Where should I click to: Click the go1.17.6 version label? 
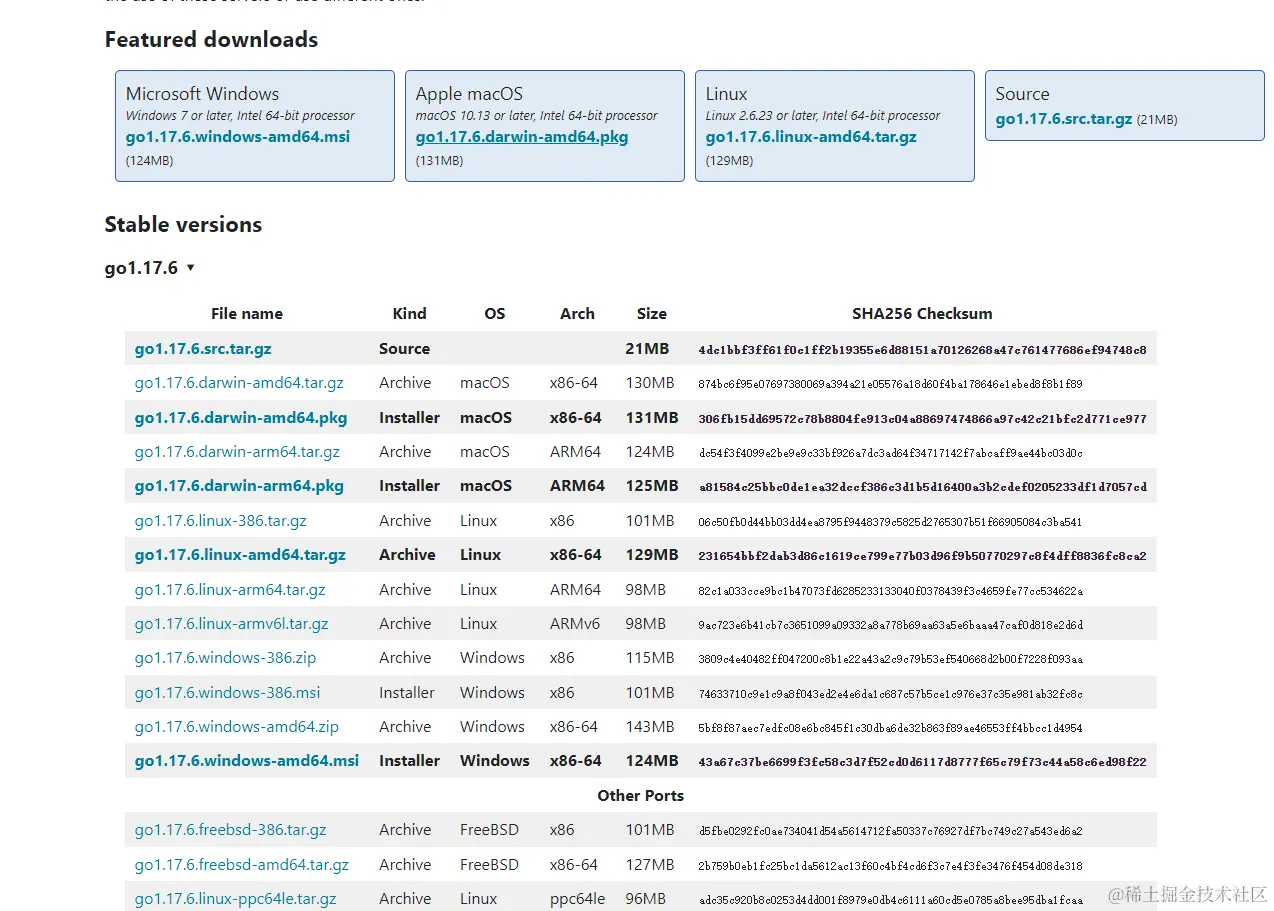141,268
